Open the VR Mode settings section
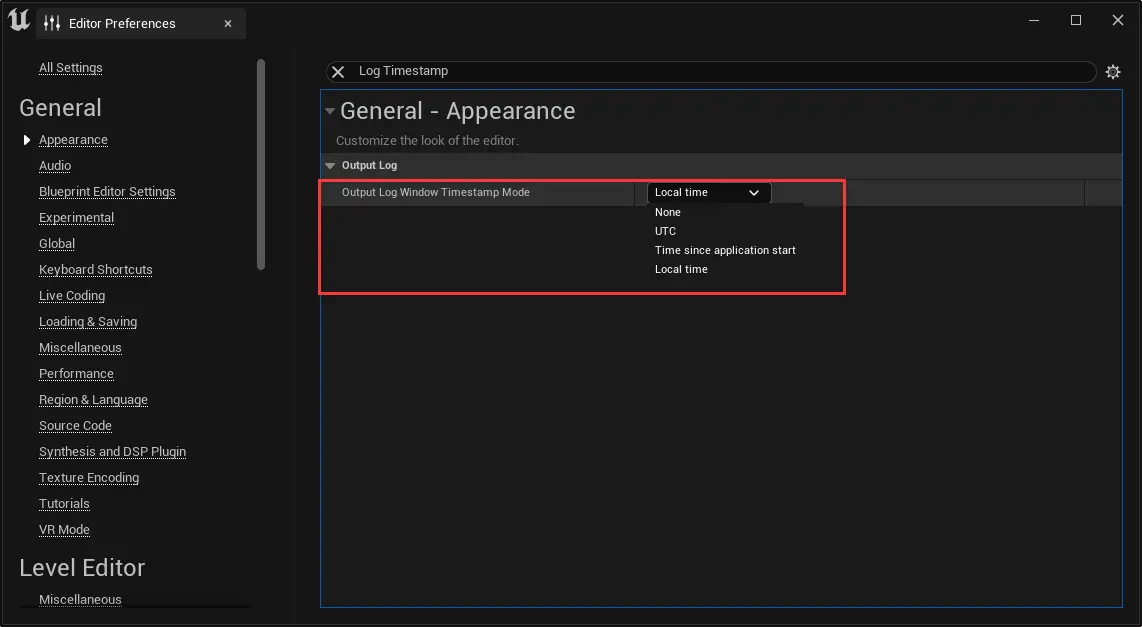 [64, 530]
